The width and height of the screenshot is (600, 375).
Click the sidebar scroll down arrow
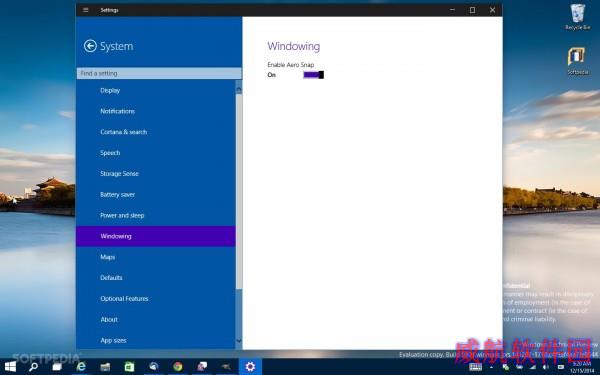pyautogui.click(x=239, y=341)
